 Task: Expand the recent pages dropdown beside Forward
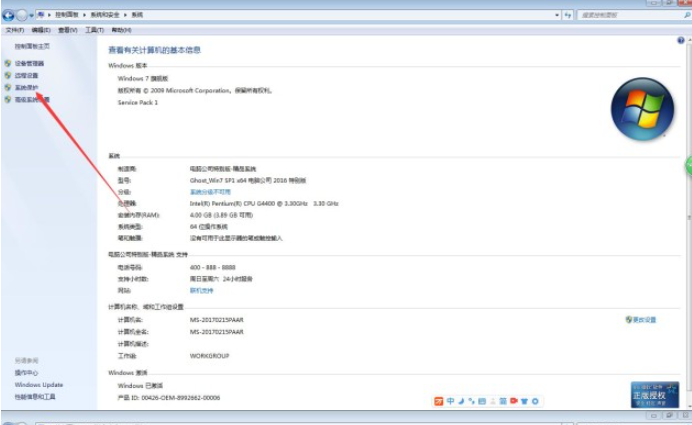click(x=33, y=16)
